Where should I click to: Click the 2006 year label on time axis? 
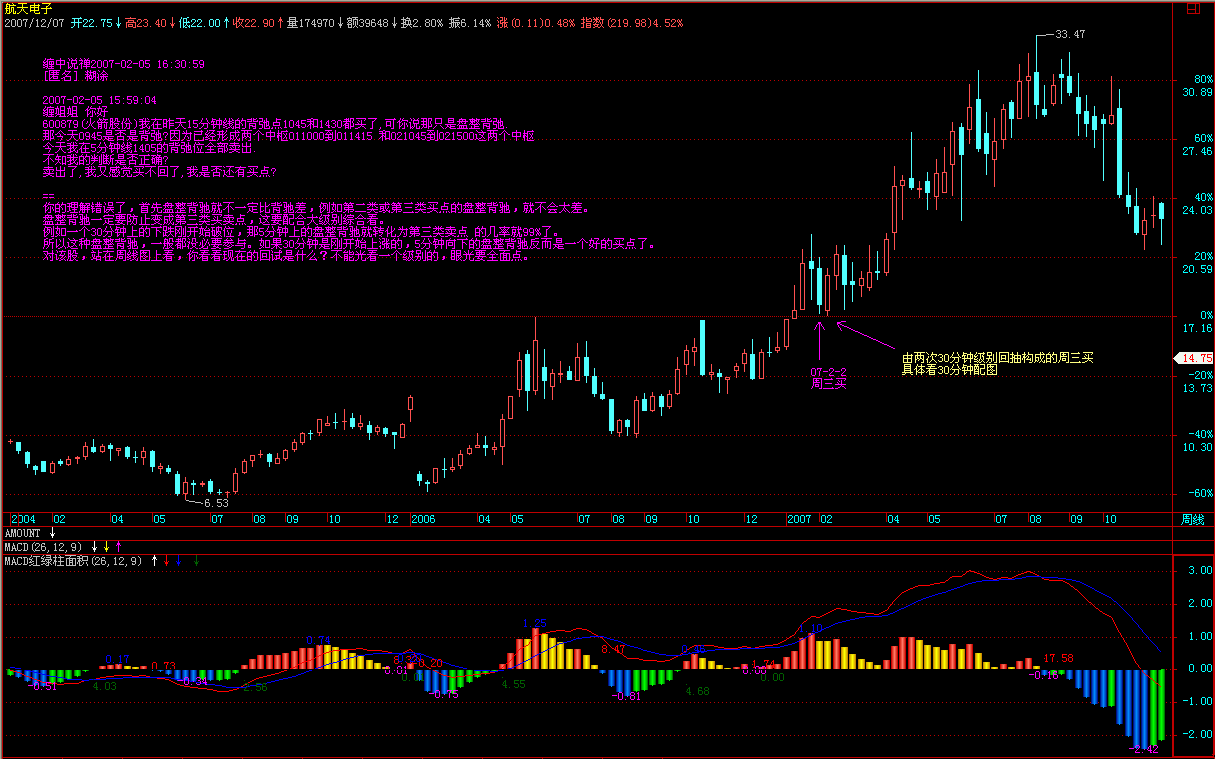pos(424,520)
